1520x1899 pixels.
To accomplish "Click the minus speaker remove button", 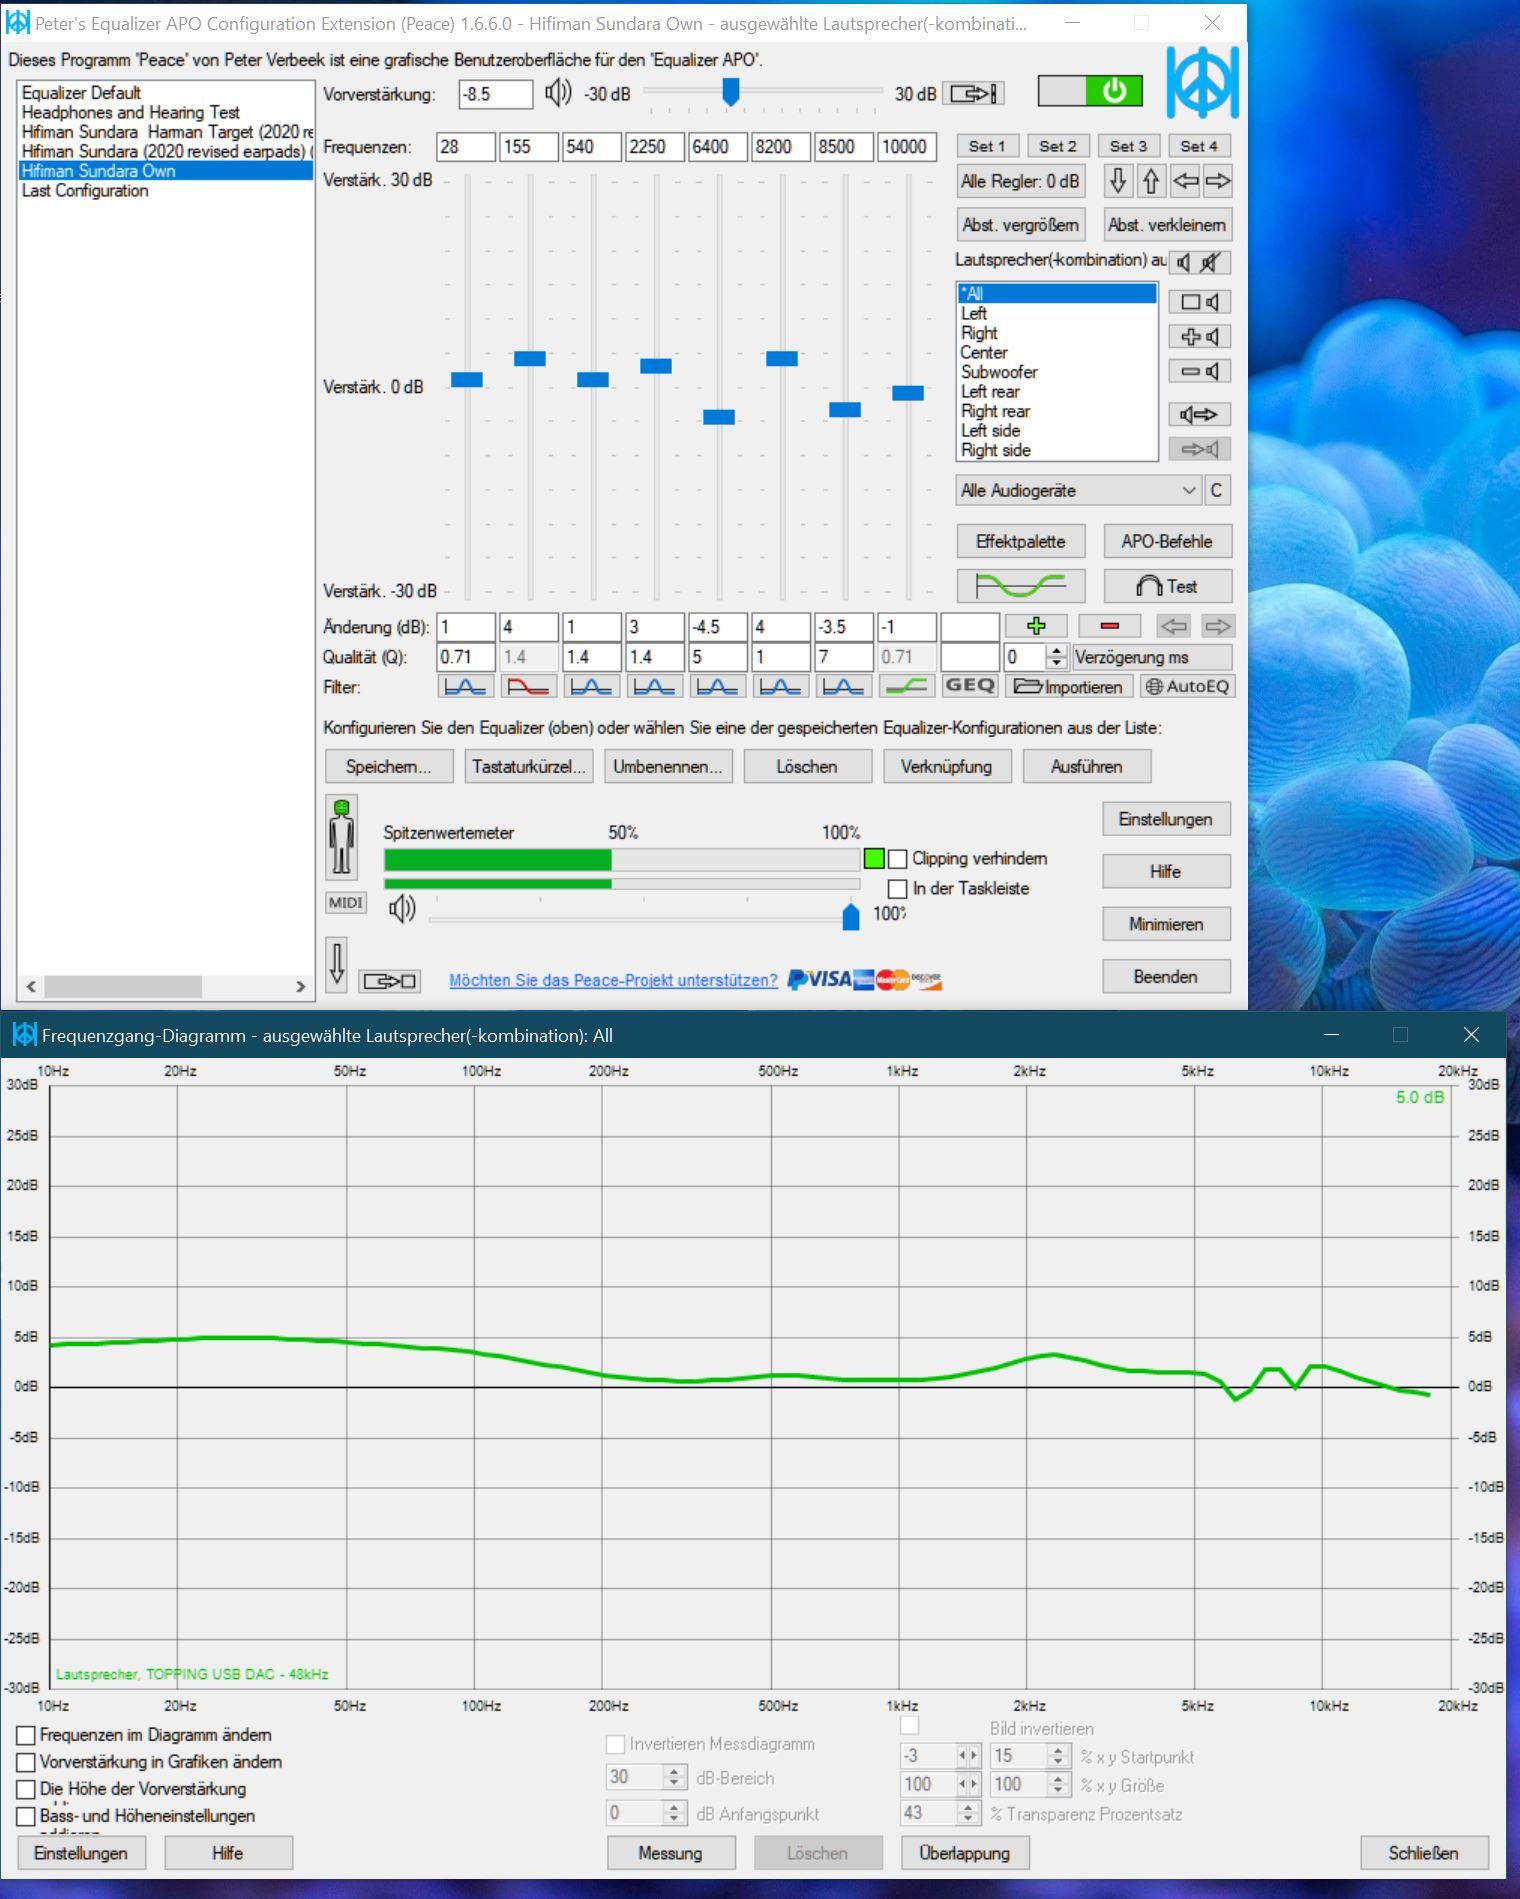I will click(x=1200, y=371).
